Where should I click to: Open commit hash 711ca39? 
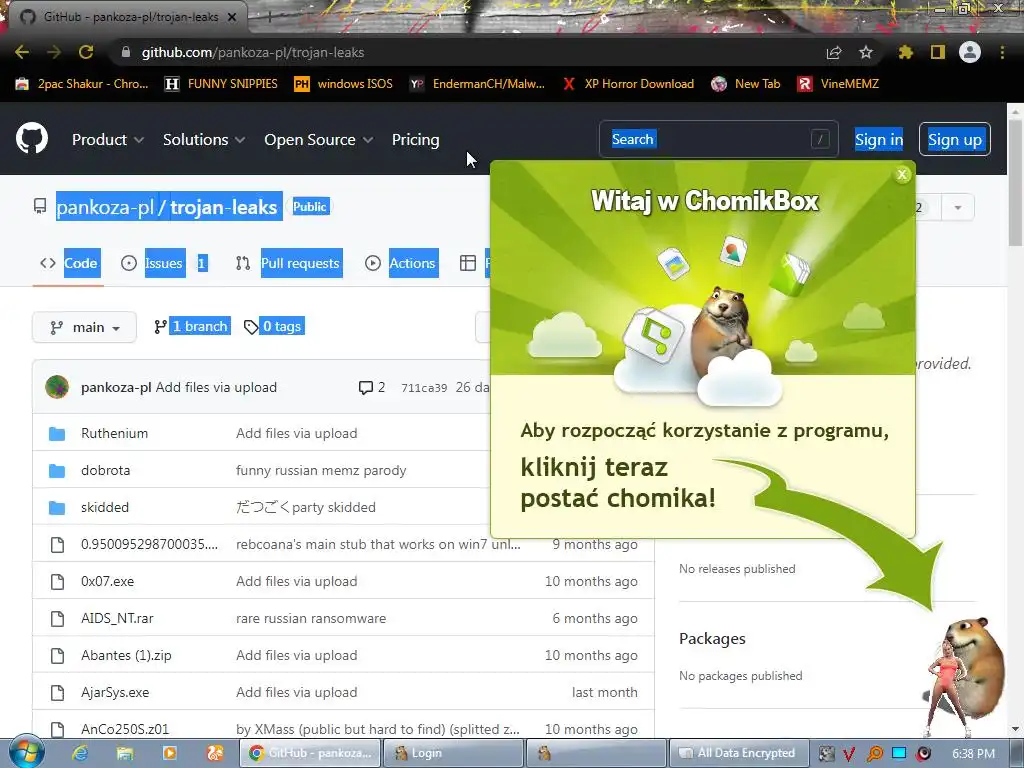coord(424,388)
